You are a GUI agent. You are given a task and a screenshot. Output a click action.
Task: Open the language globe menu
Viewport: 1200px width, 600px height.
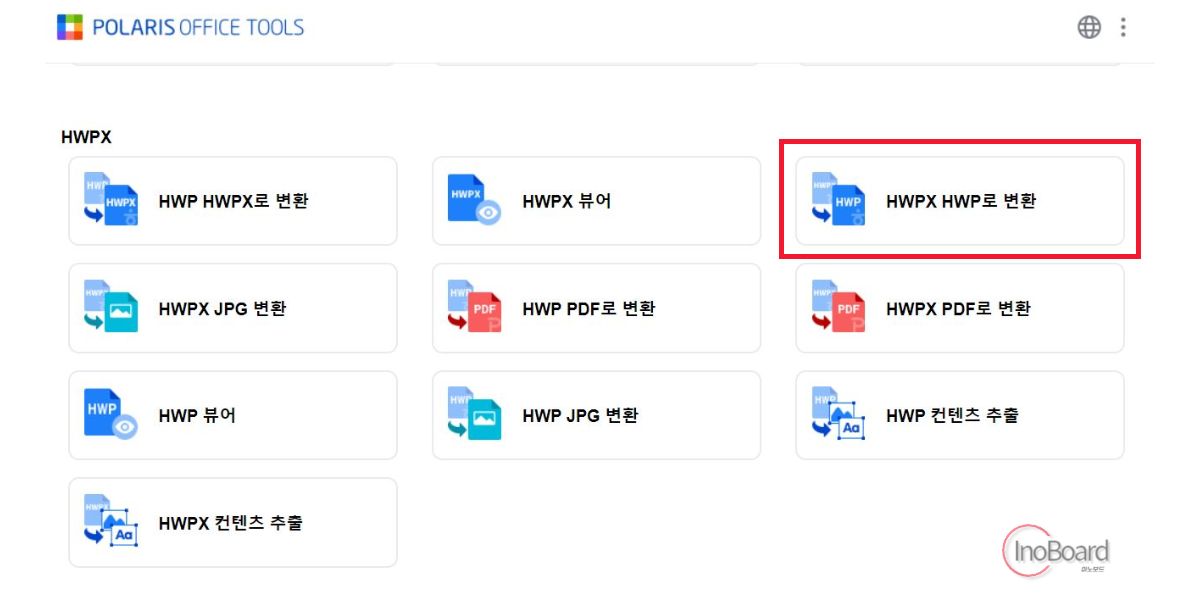click(x=1089, y=27)
